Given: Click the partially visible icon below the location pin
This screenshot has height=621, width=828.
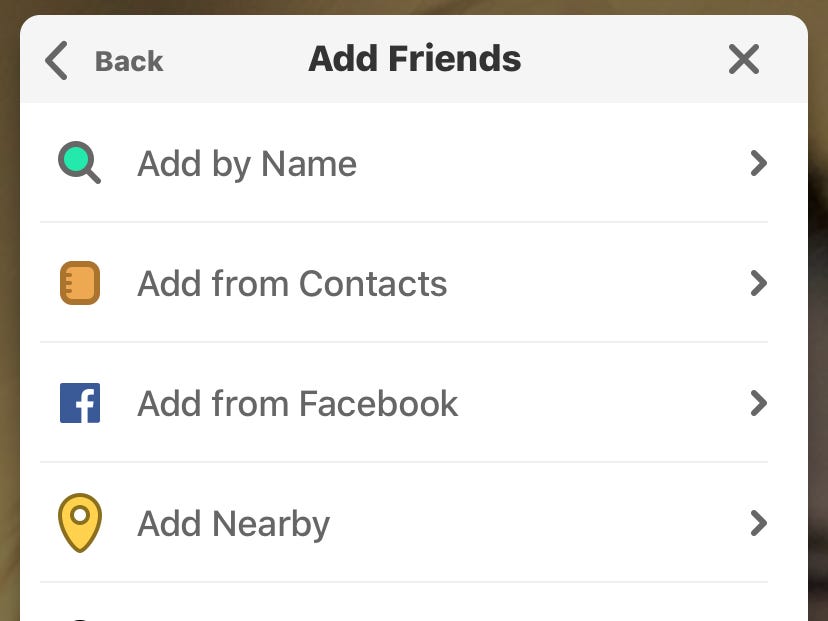Looking at the screenshot, I should click(x=80, y=618).
